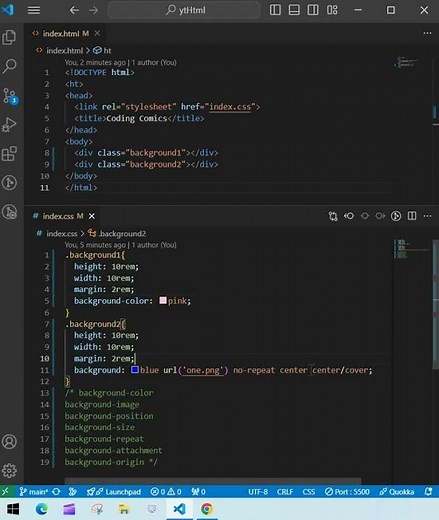Go forward with the right arrow
Viewport: 439px width, 520px height.
(93, 10)
